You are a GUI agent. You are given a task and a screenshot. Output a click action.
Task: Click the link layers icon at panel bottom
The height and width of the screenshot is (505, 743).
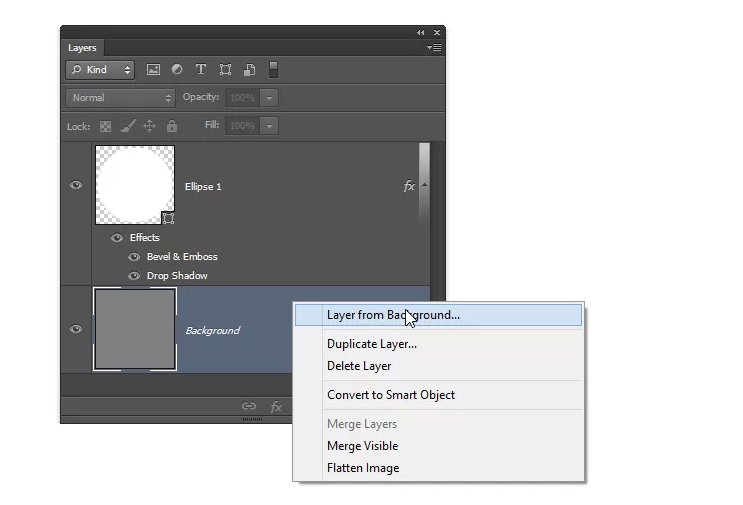pyautogui.click(x=249, y=407)
